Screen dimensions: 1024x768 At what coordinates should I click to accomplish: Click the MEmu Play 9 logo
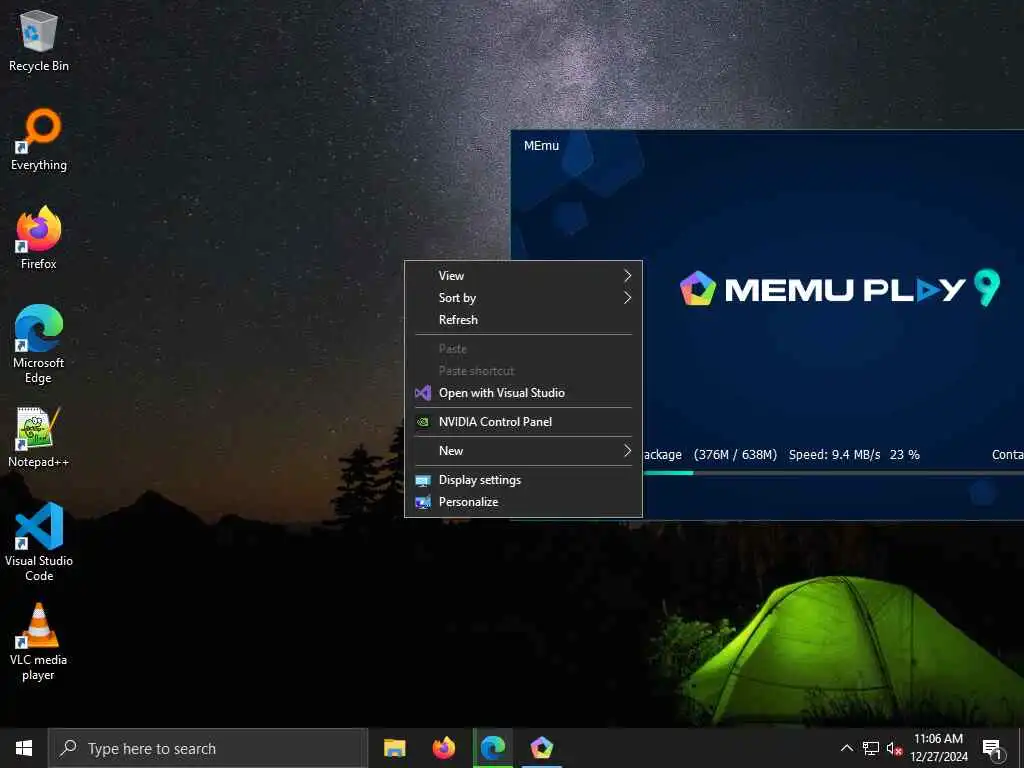click(839, 288)
